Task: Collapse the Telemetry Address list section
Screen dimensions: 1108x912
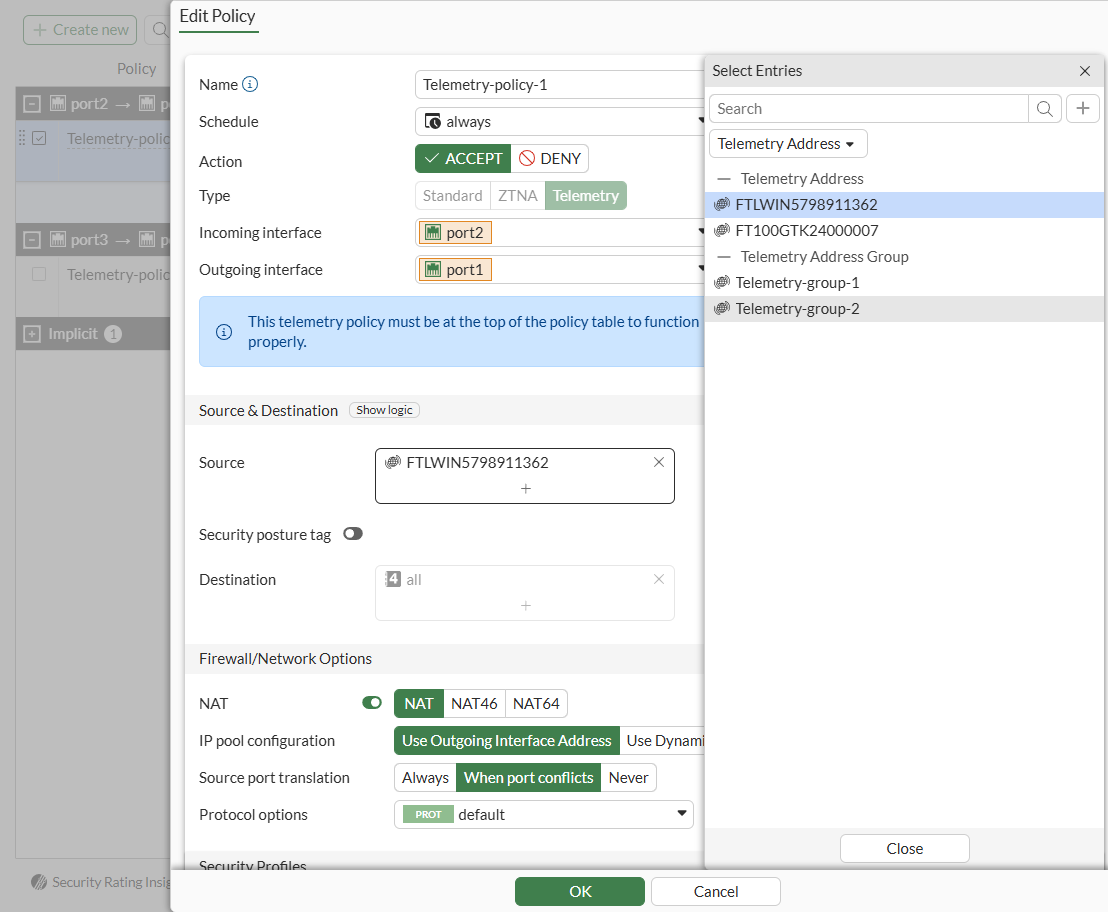Action: (x=724, y=179)
